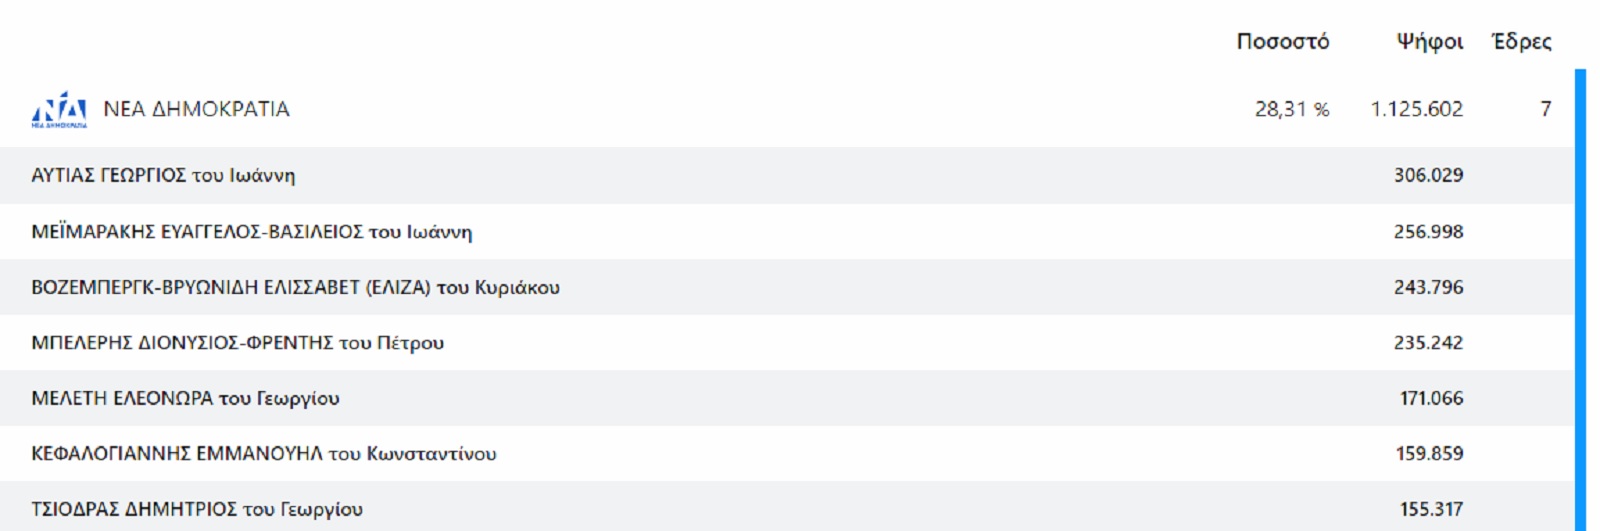Click the 306.029 vote count
The width and height of the screenshot is (1600, 531).
pyautogui.click(x=1429, y=175)
